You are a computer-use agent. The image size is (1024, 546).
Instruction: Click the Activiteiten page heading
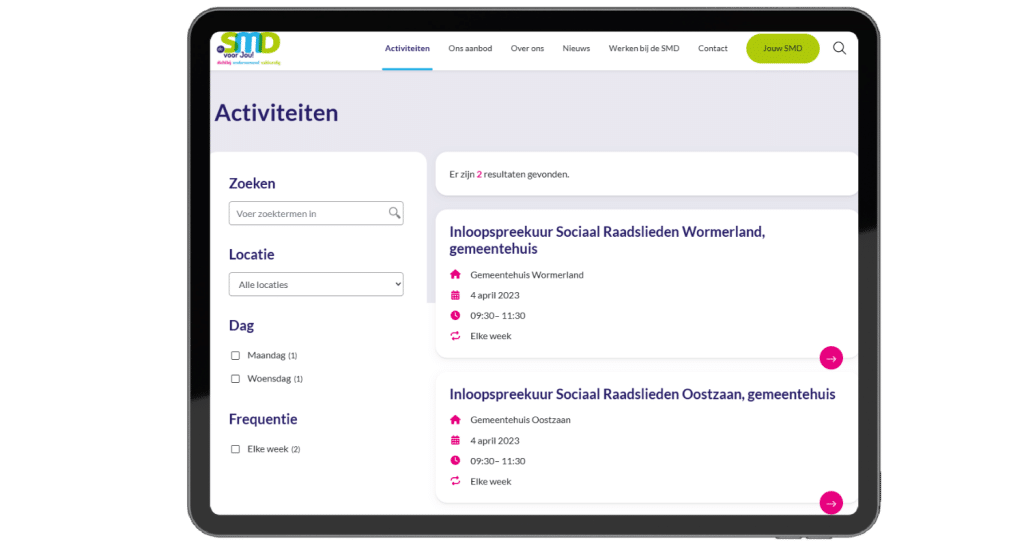pos(276,112)
